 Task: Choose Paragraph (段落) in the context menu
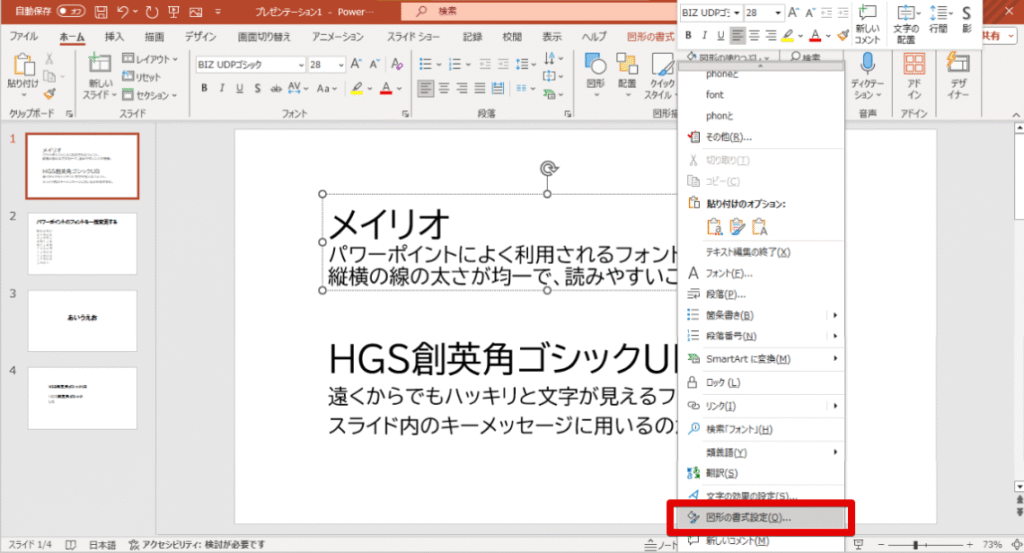click(761, 294)
